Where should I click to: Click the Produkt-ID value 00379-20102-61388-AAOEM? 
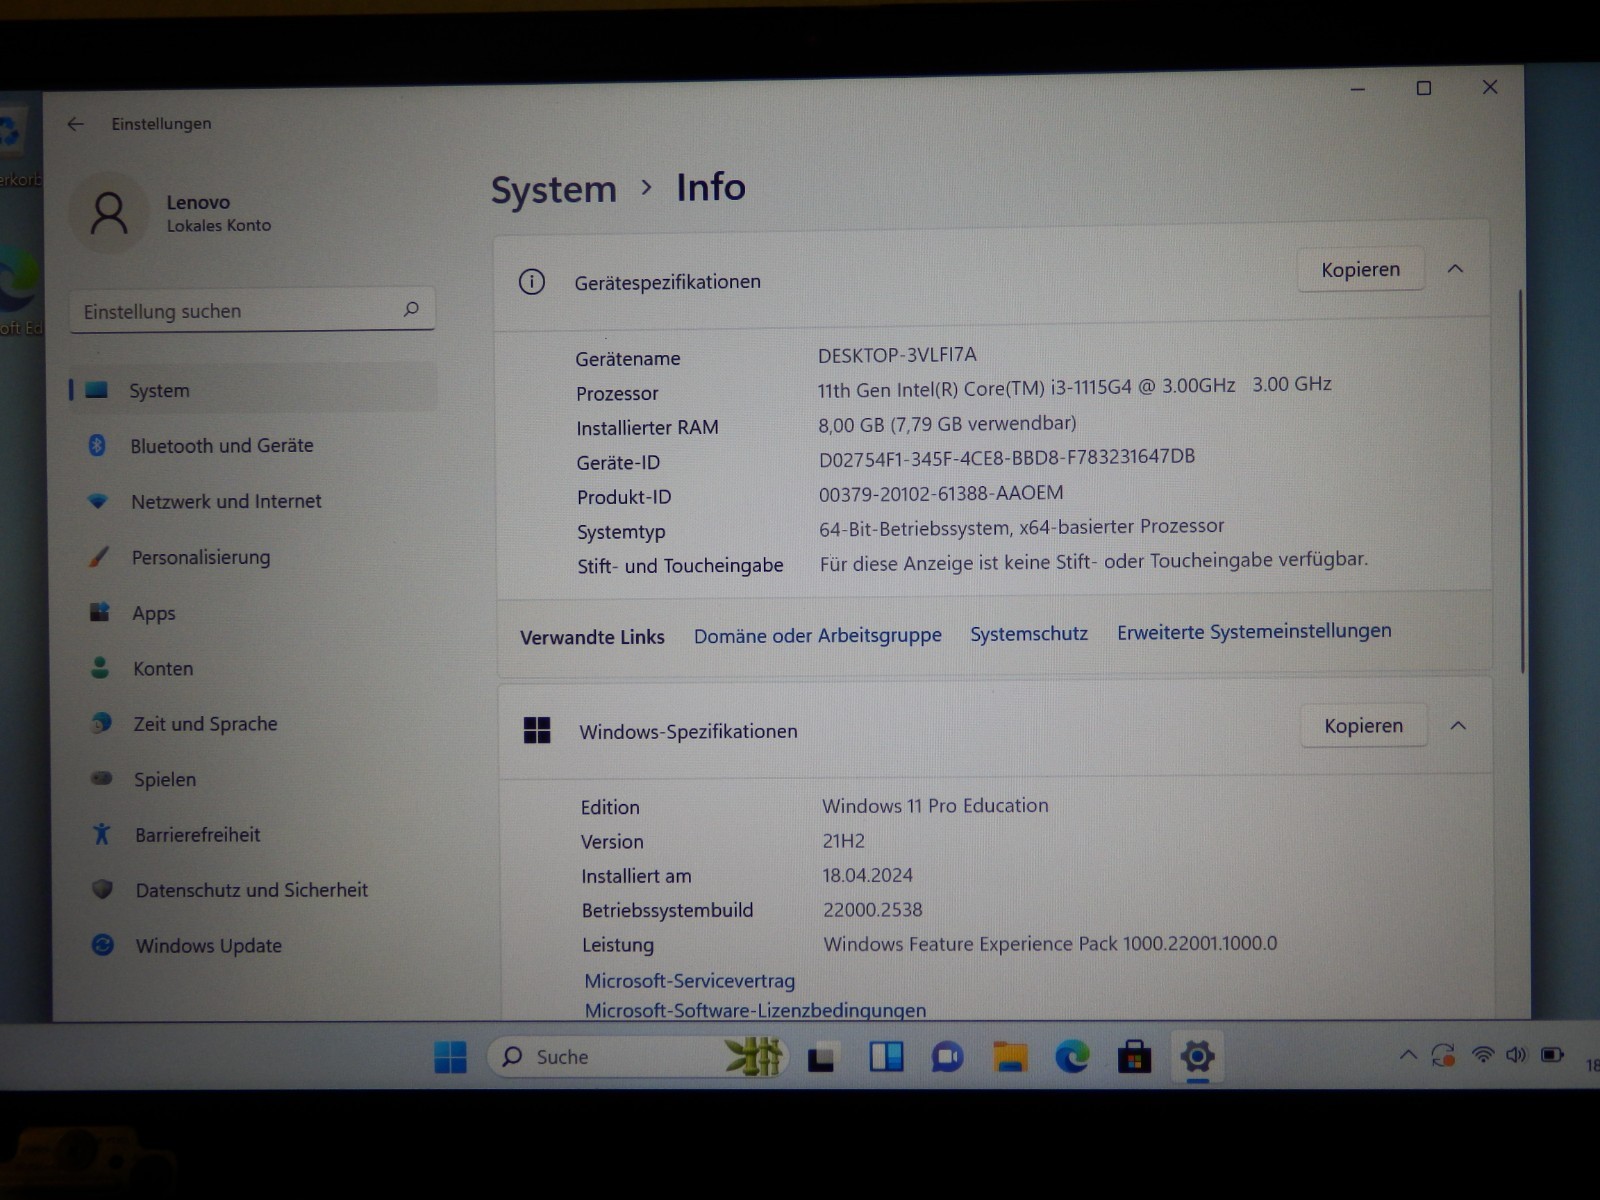pyautogui.click(x=941, y=493)
